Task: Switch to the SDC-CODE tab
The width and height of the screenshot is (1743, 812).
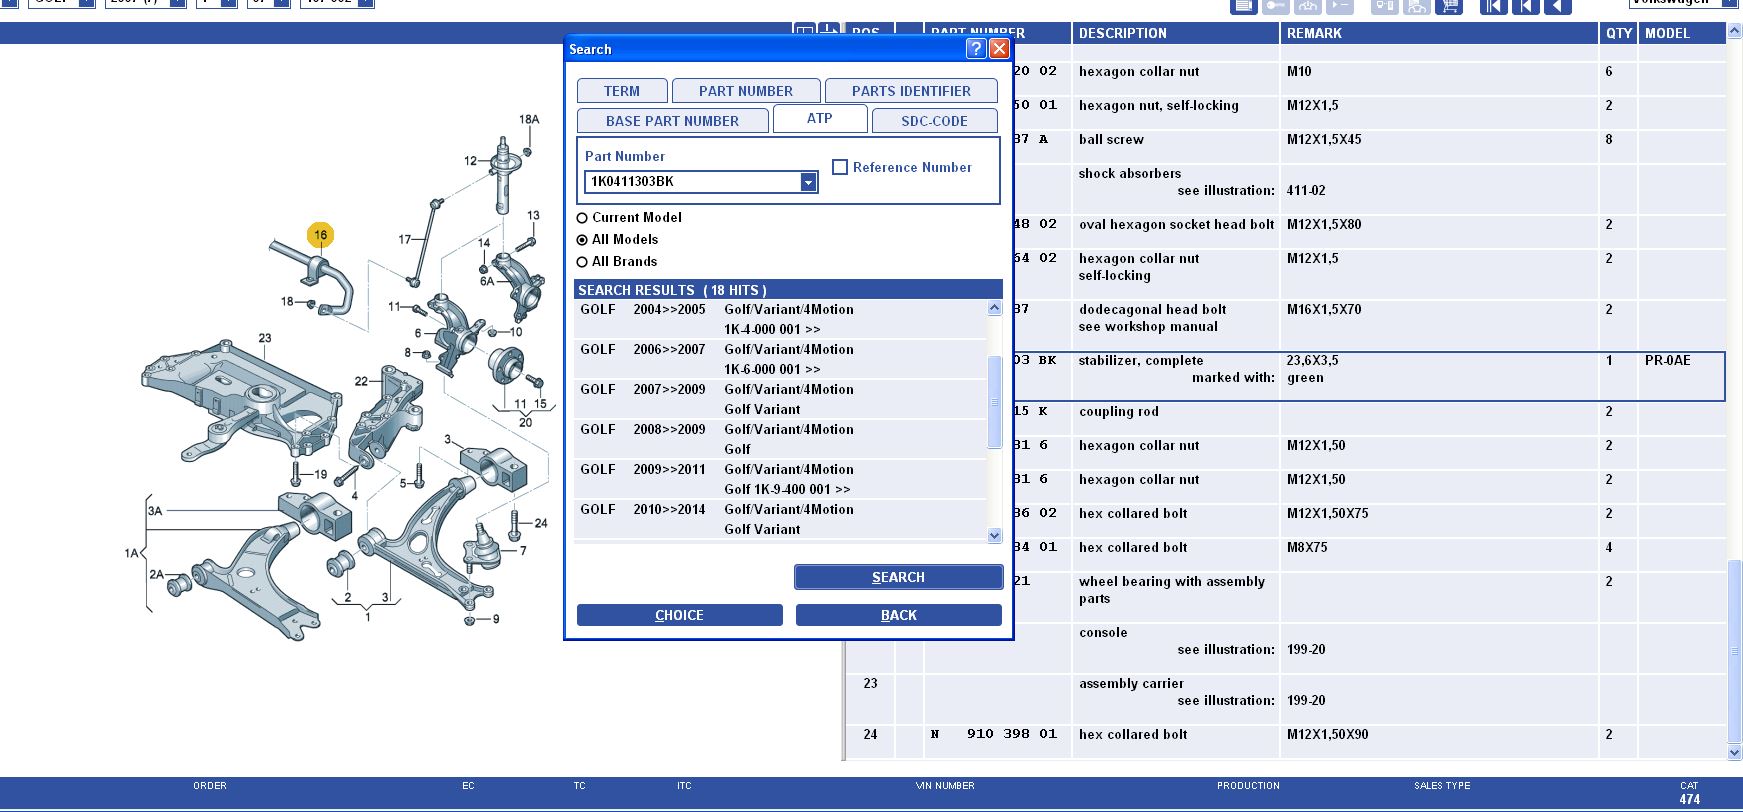Action: click(x=934, y=121)
